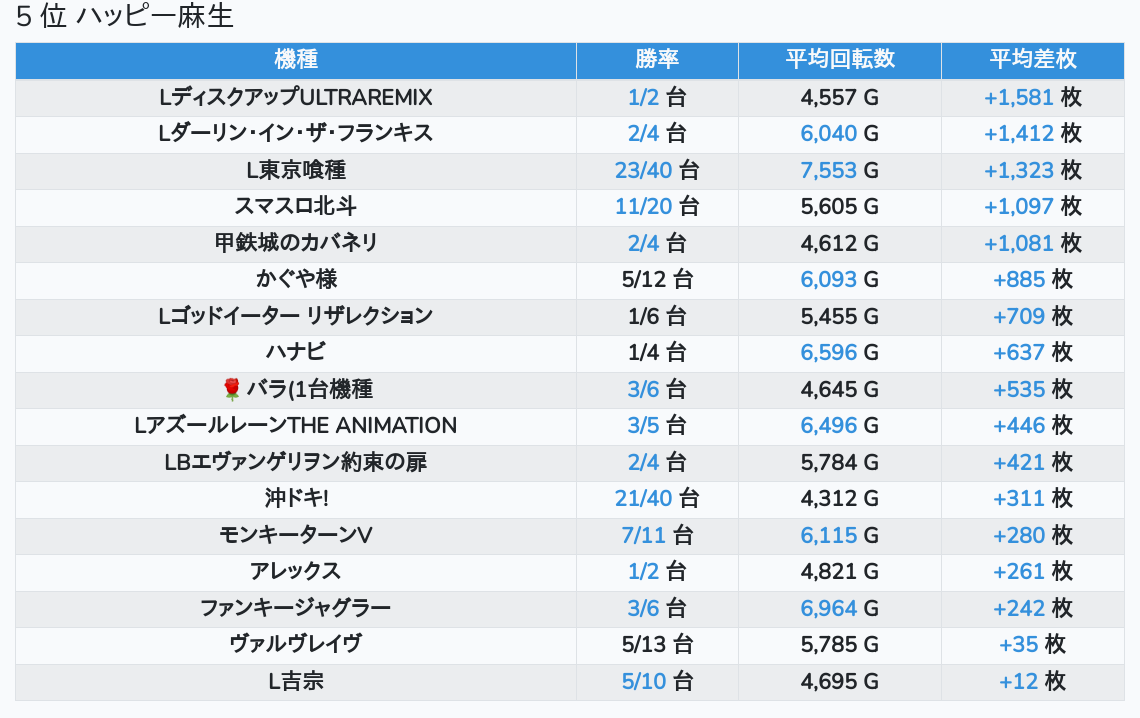Click the 平均回転数 column header
The width and height of the screenshot is (1140, 718).
pyautogui.click(x=840, y=60)
